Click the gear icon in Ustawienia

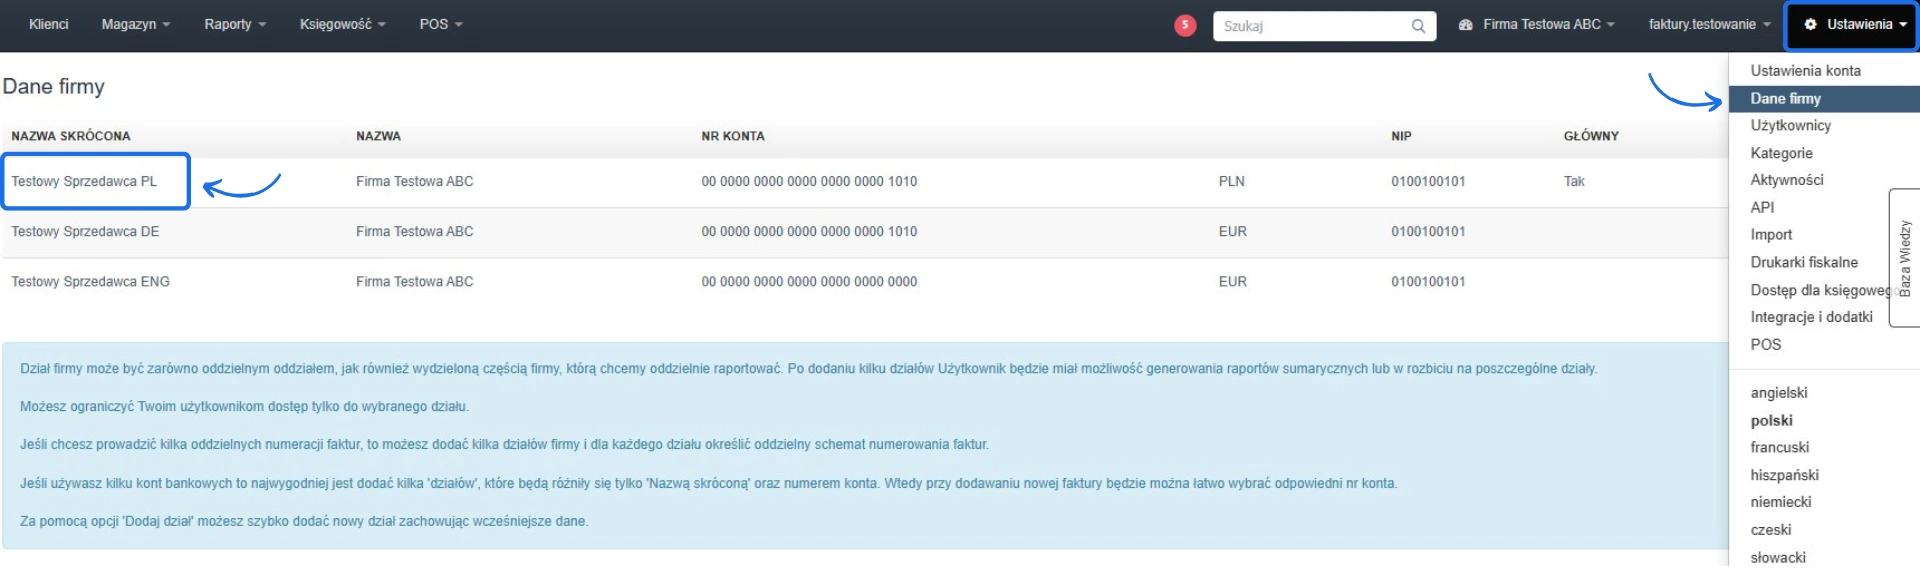(x=1810, y=25)
